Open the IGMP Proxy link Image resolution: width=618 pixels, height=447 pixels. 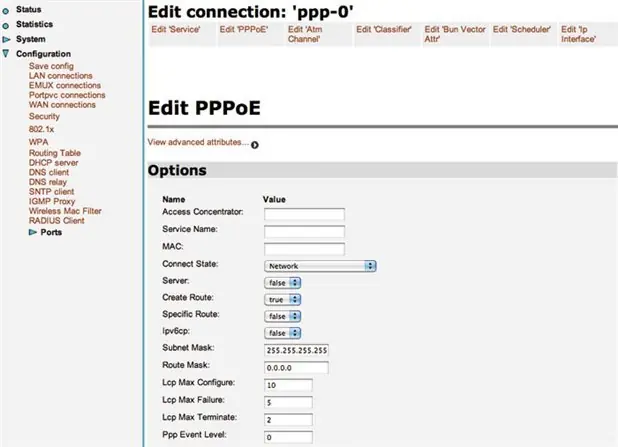point(52,201)
